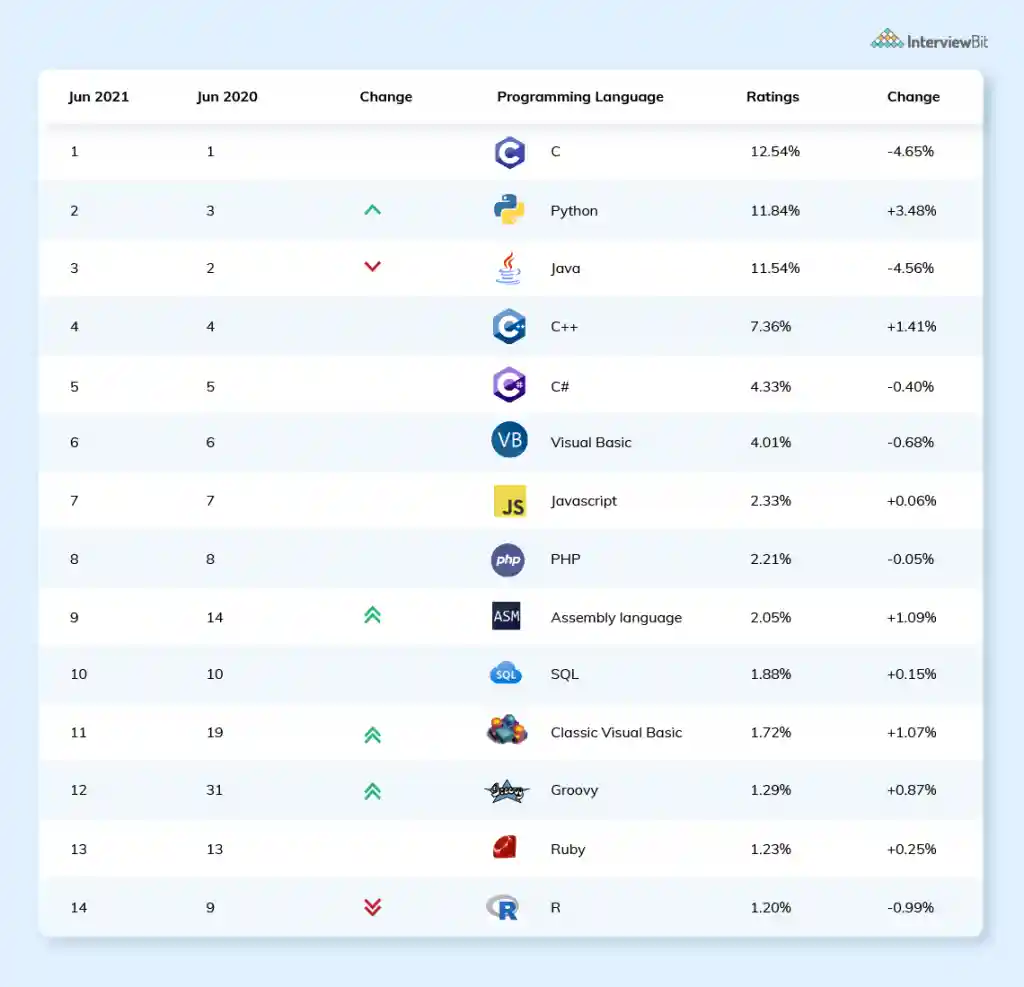
Task: Click the Javascript language name
Action: click(x=584, y=501)
